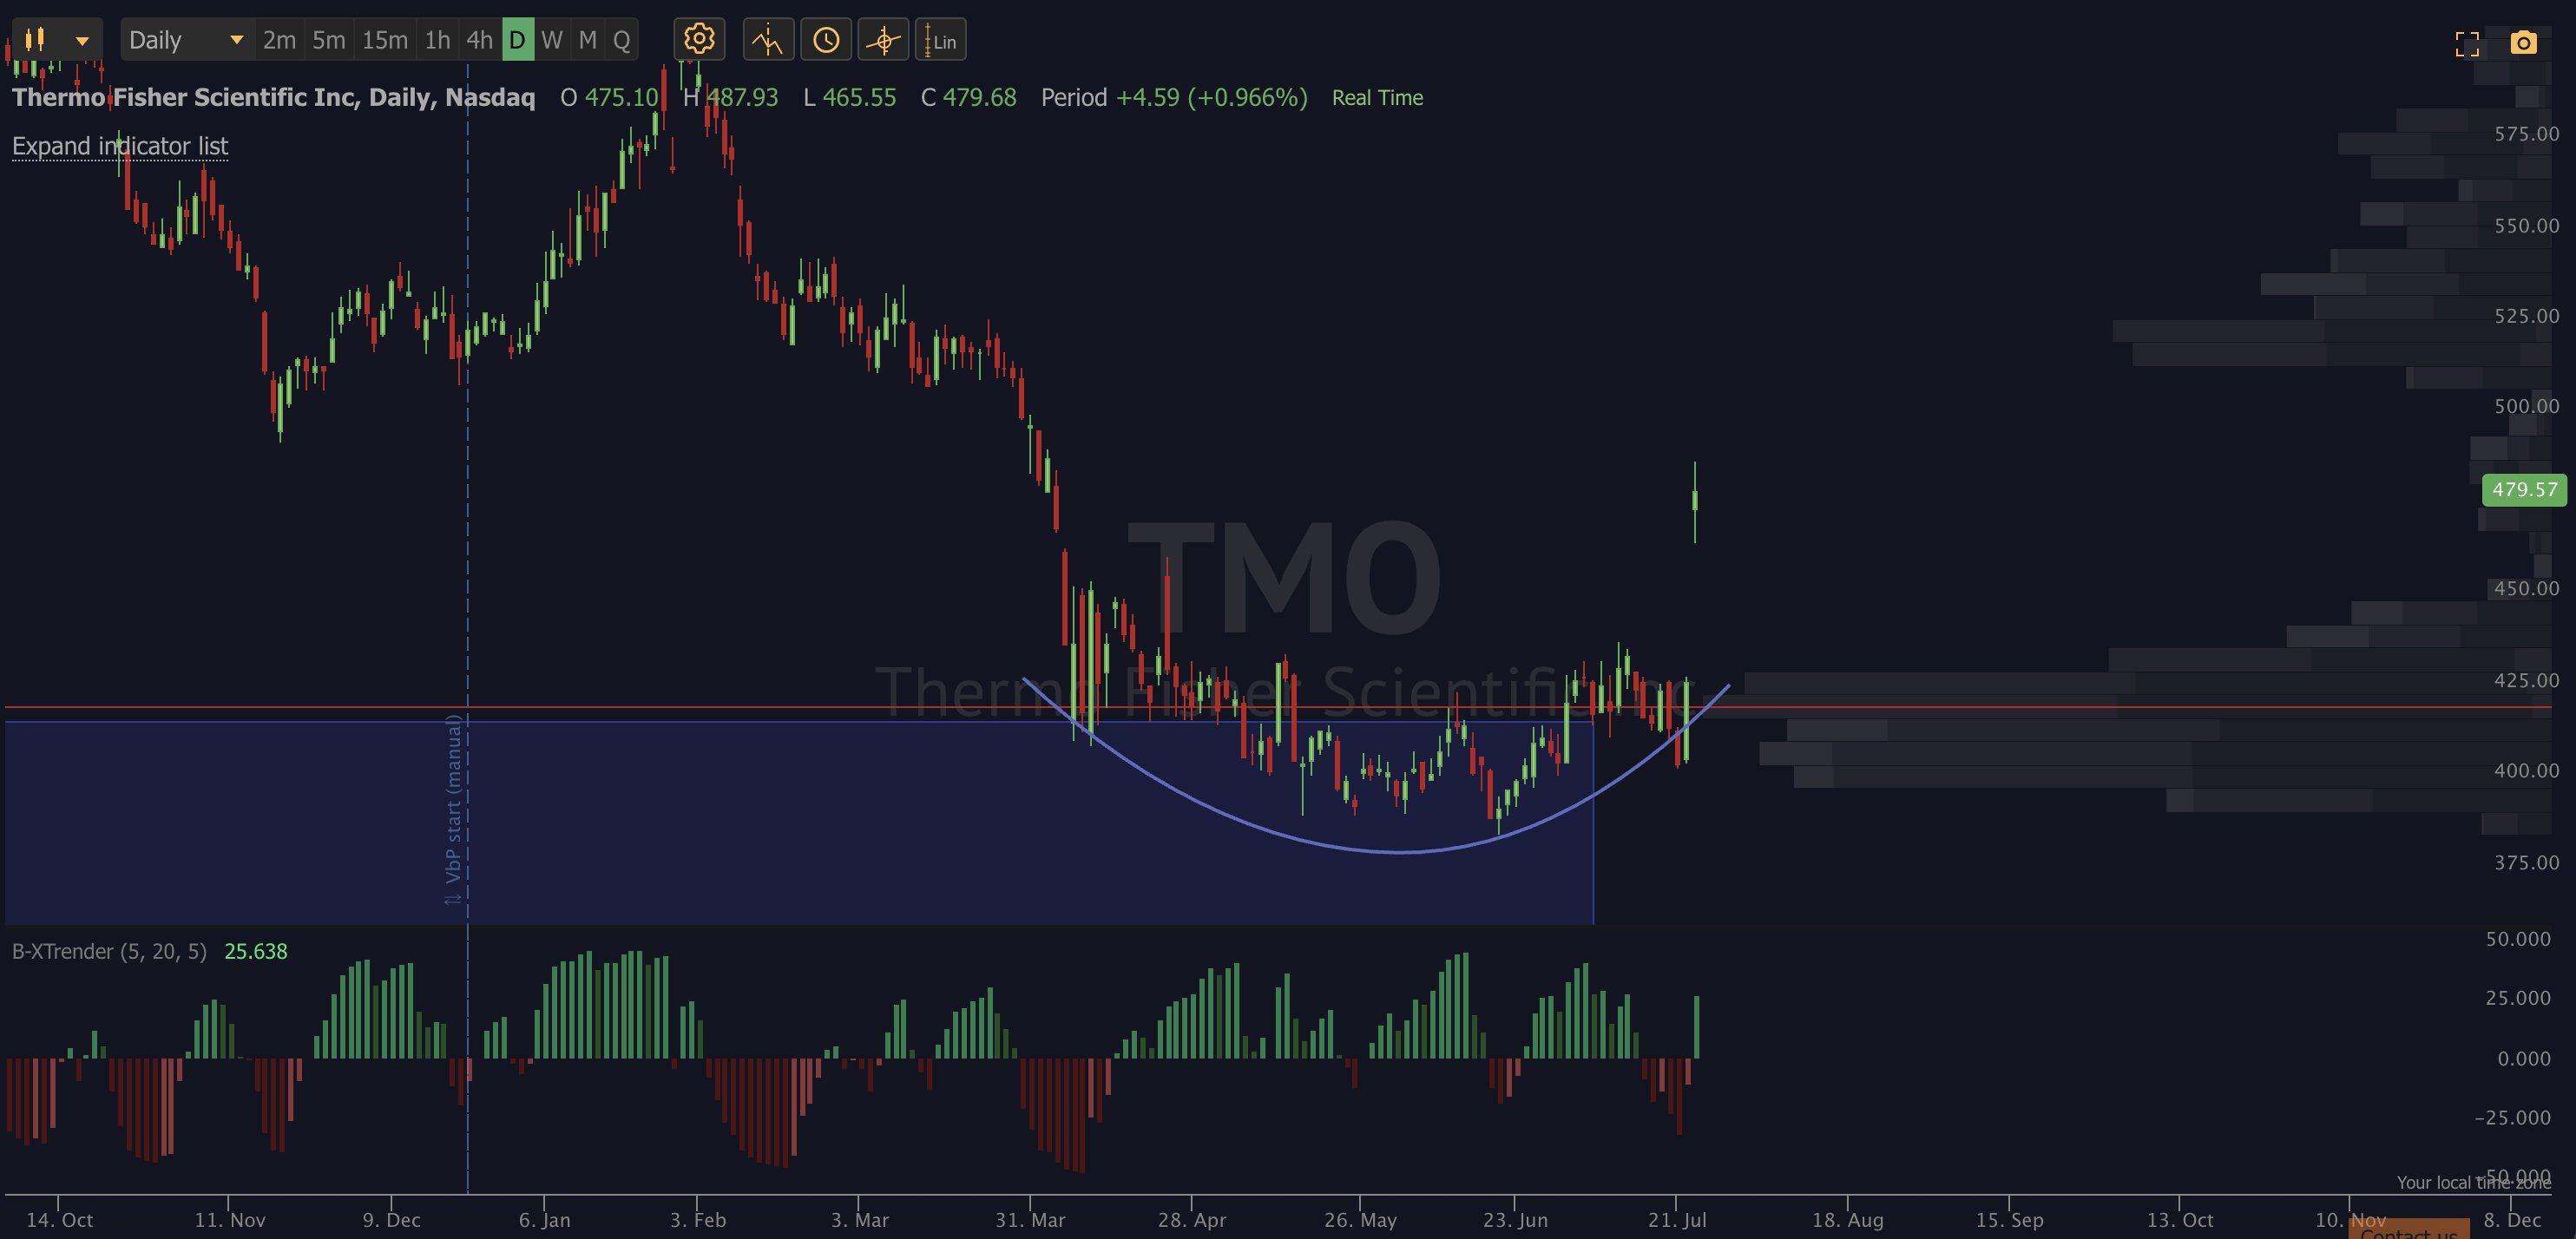Expand chart type dropdown arrow
2576x1239 pixels.
82,41
